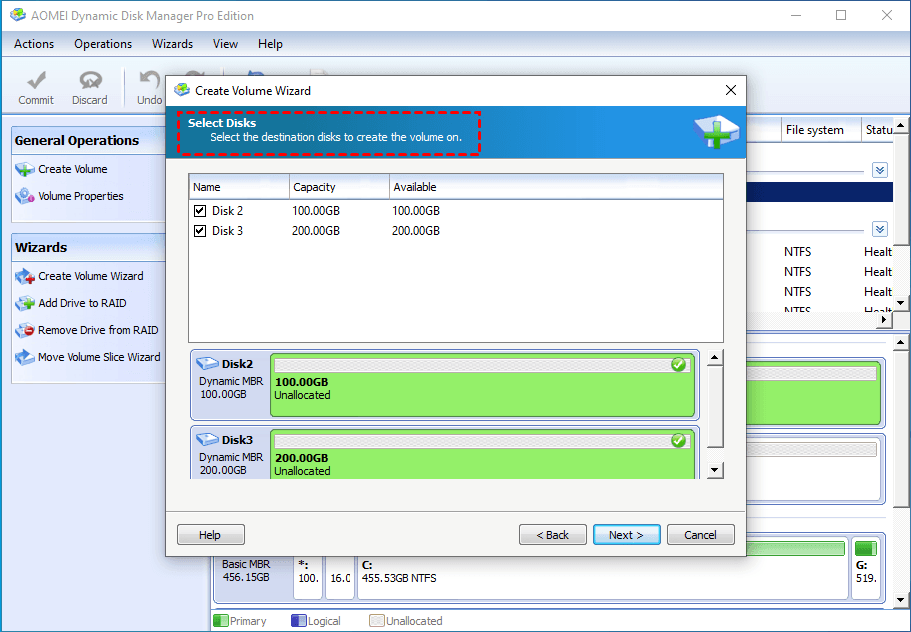Click the Move Volume Slice Wizard icon
The image size is (911, 632).
point(25,357)
